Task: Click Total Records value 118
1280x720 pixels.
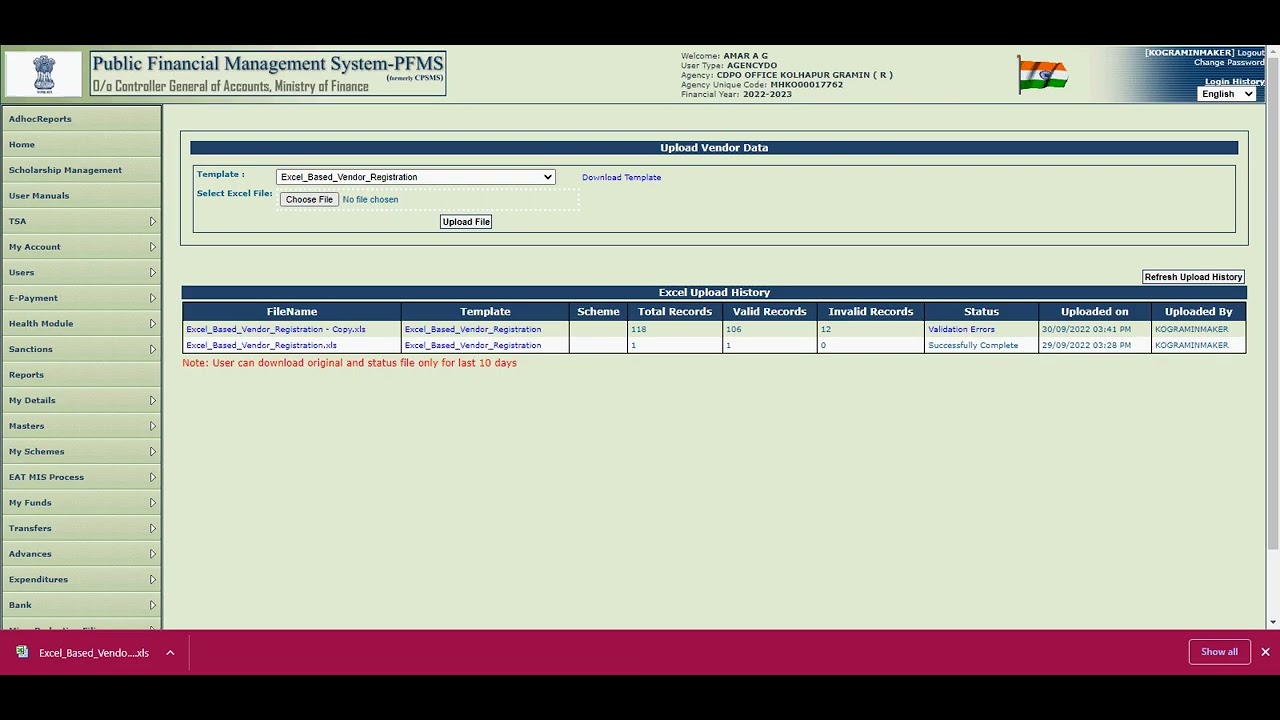Action: pos(639,329)
